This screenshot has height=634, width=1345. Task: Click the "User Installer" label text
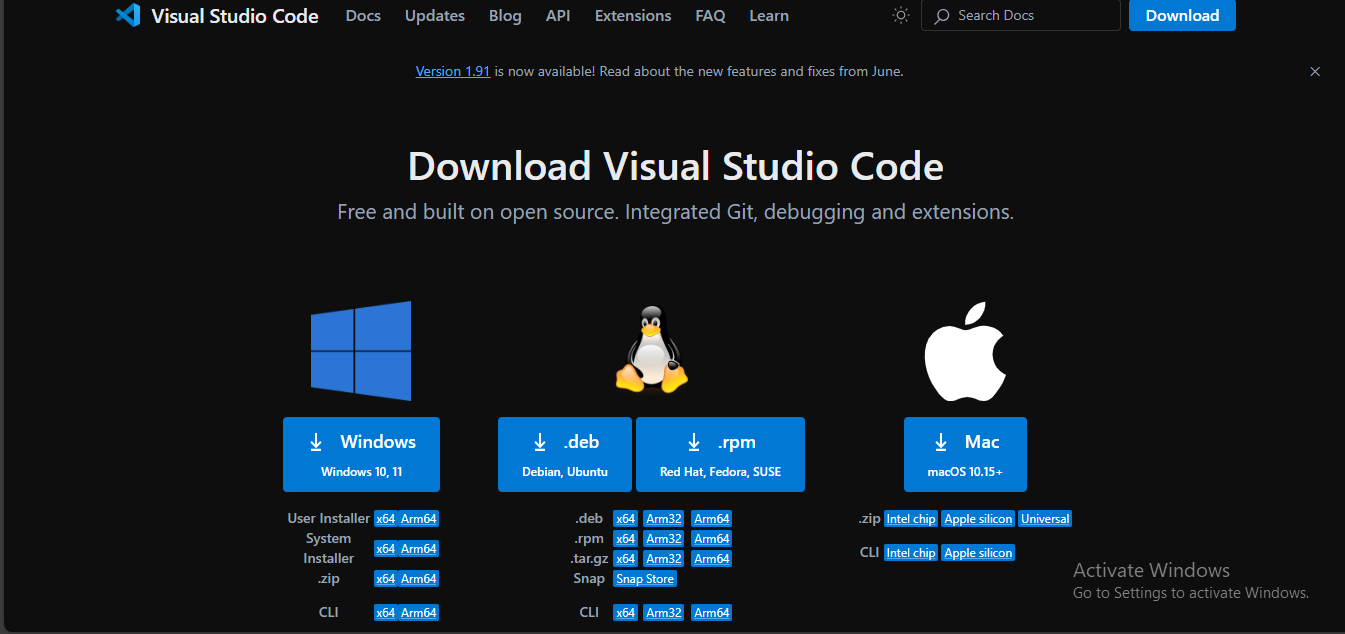click(x=329, y=518)
